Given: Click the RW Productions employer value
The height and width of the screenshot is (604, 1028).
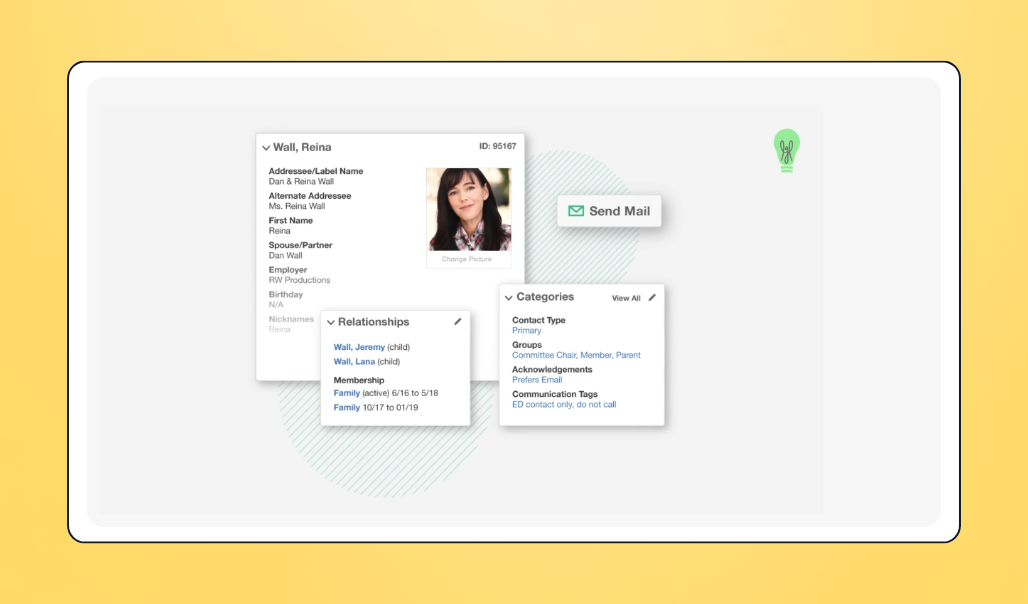Looking at the screenshot, I should pyautogui.click(x=299, y=280).
